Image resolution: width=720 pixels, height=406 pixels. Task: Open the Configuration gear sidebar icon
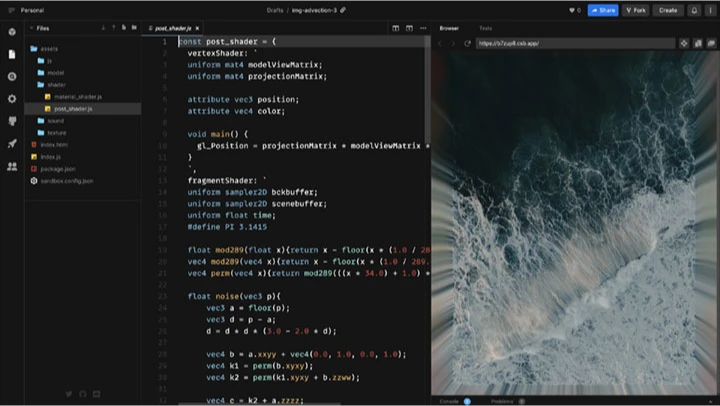tap(12, 99)
